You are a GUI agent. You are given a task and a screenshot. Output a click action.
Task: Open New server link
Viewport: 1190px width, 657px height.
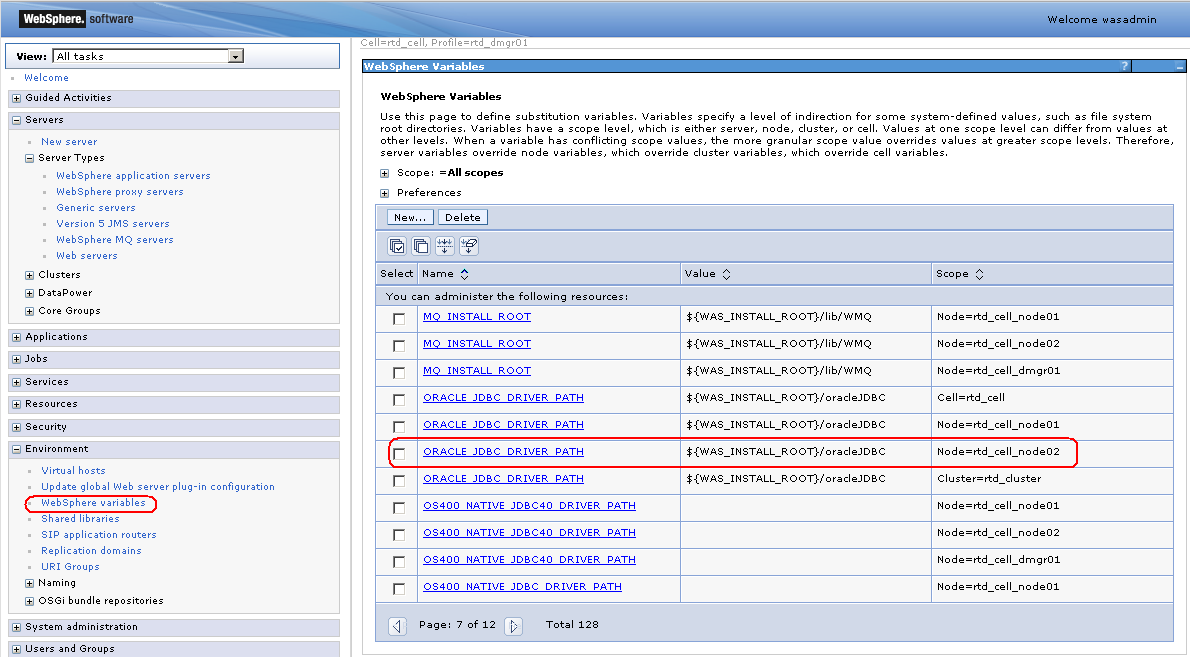pos(69,141)
